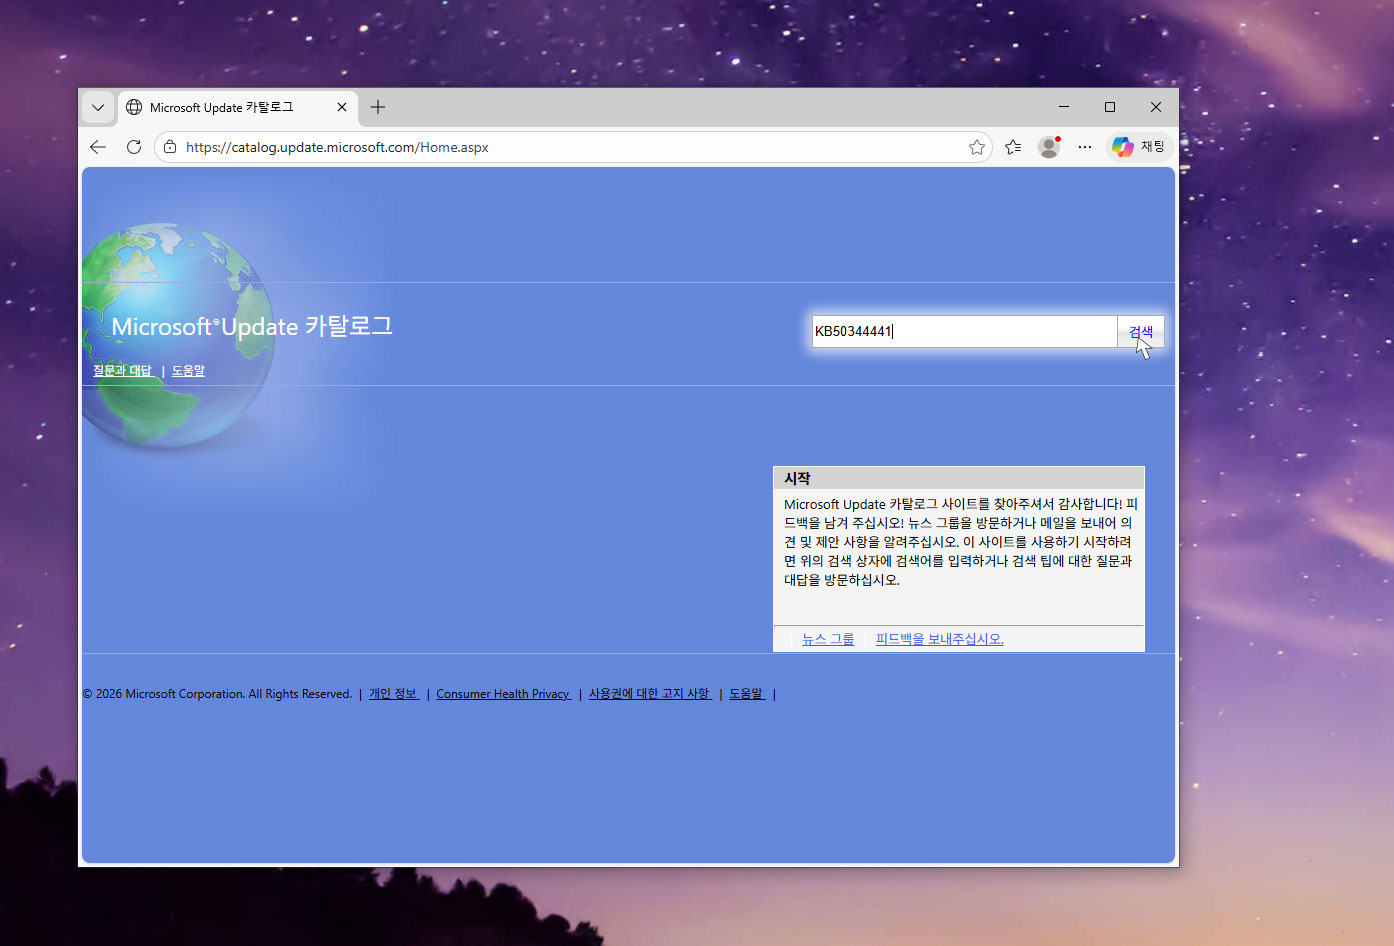Open the browser profile avatar

[x=1049, y=147]
